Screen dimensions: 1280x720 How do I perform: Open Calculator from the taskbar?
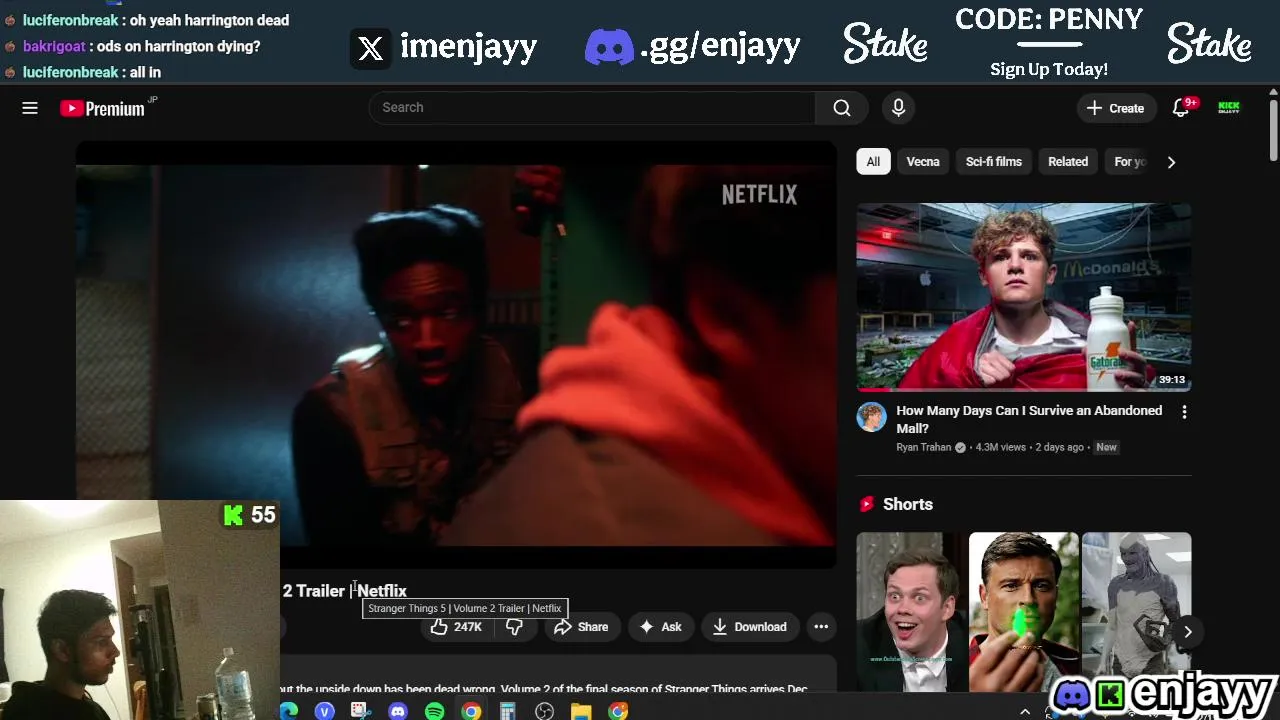508,711
